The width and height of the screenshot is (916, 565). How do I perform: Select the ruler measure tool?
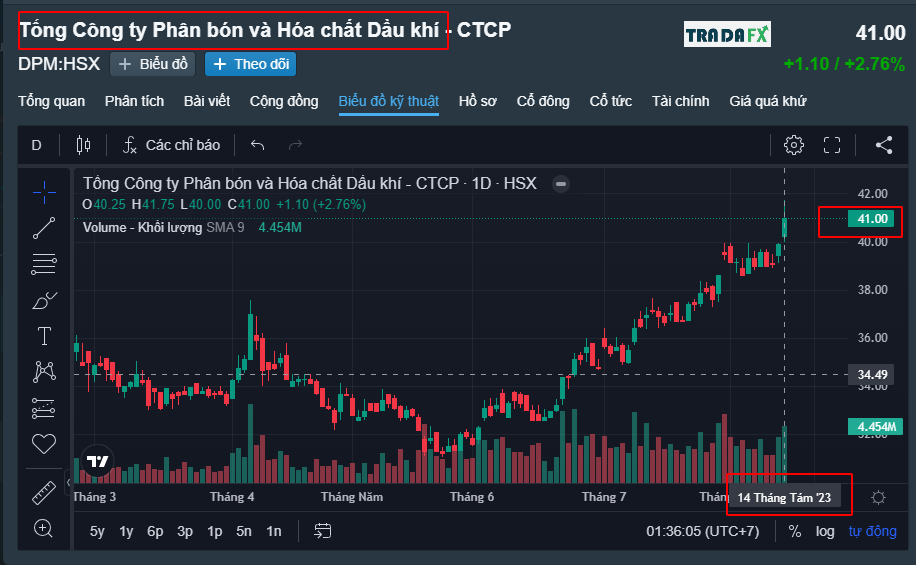pyautogui.click(x=44, y=493)
